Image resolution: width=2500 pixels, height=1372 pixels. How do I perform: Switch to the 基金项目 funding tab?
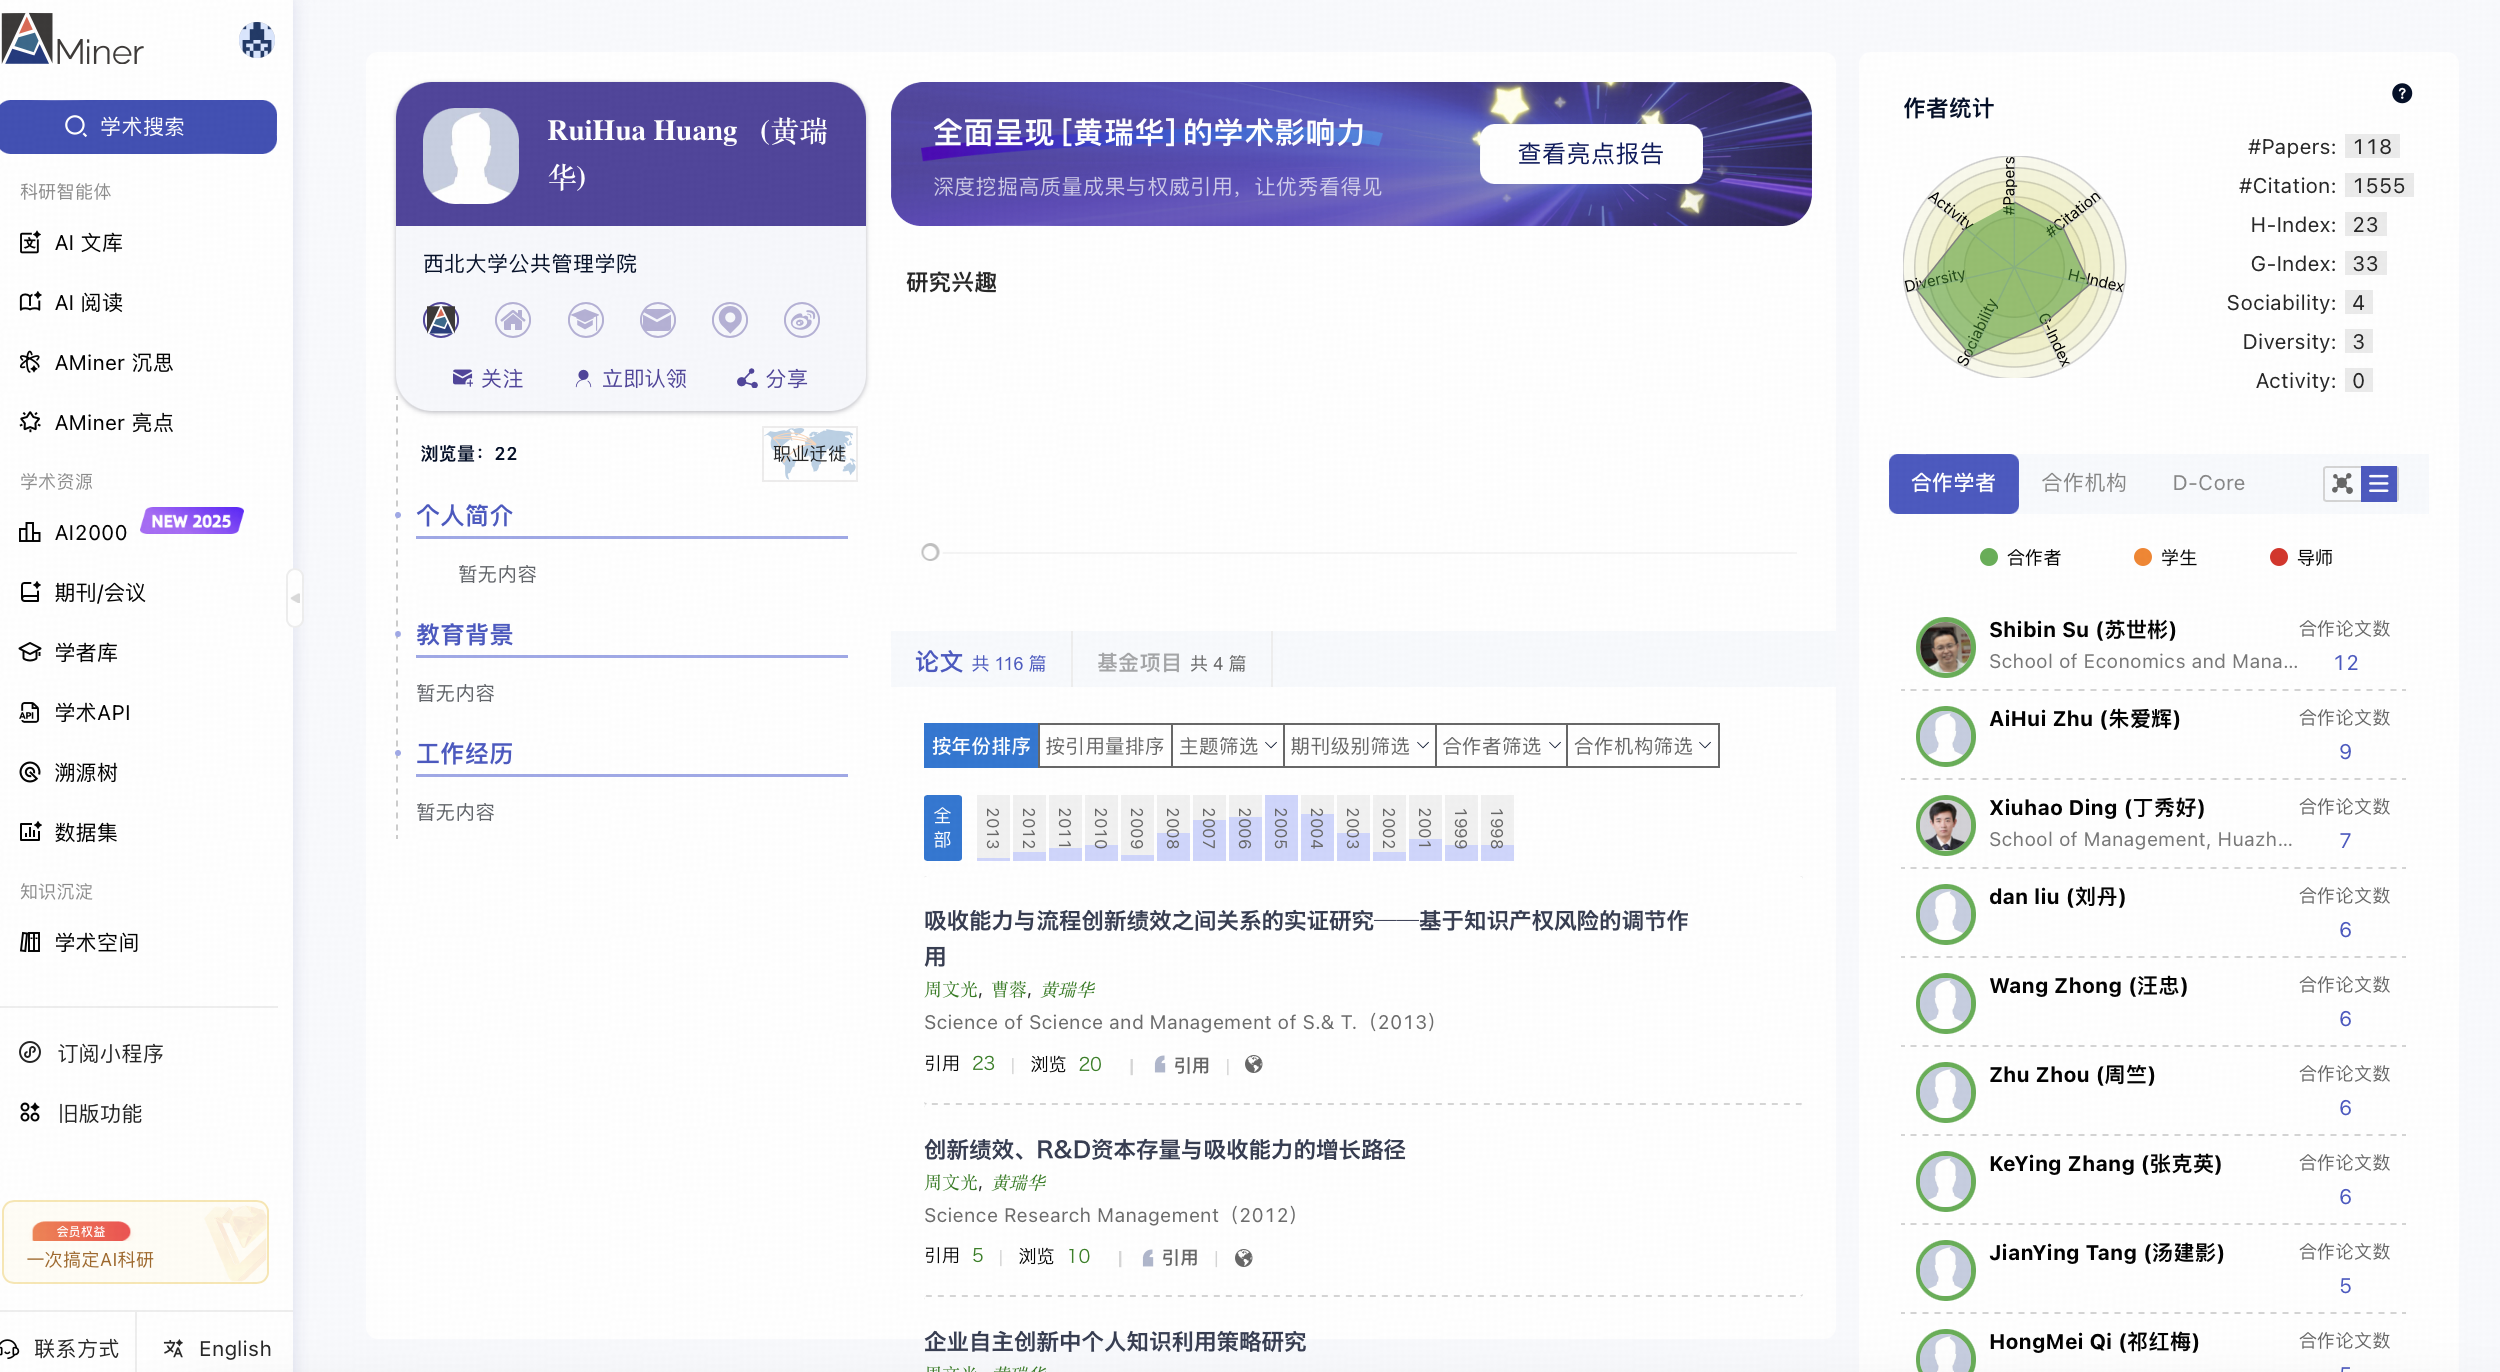1171,662
